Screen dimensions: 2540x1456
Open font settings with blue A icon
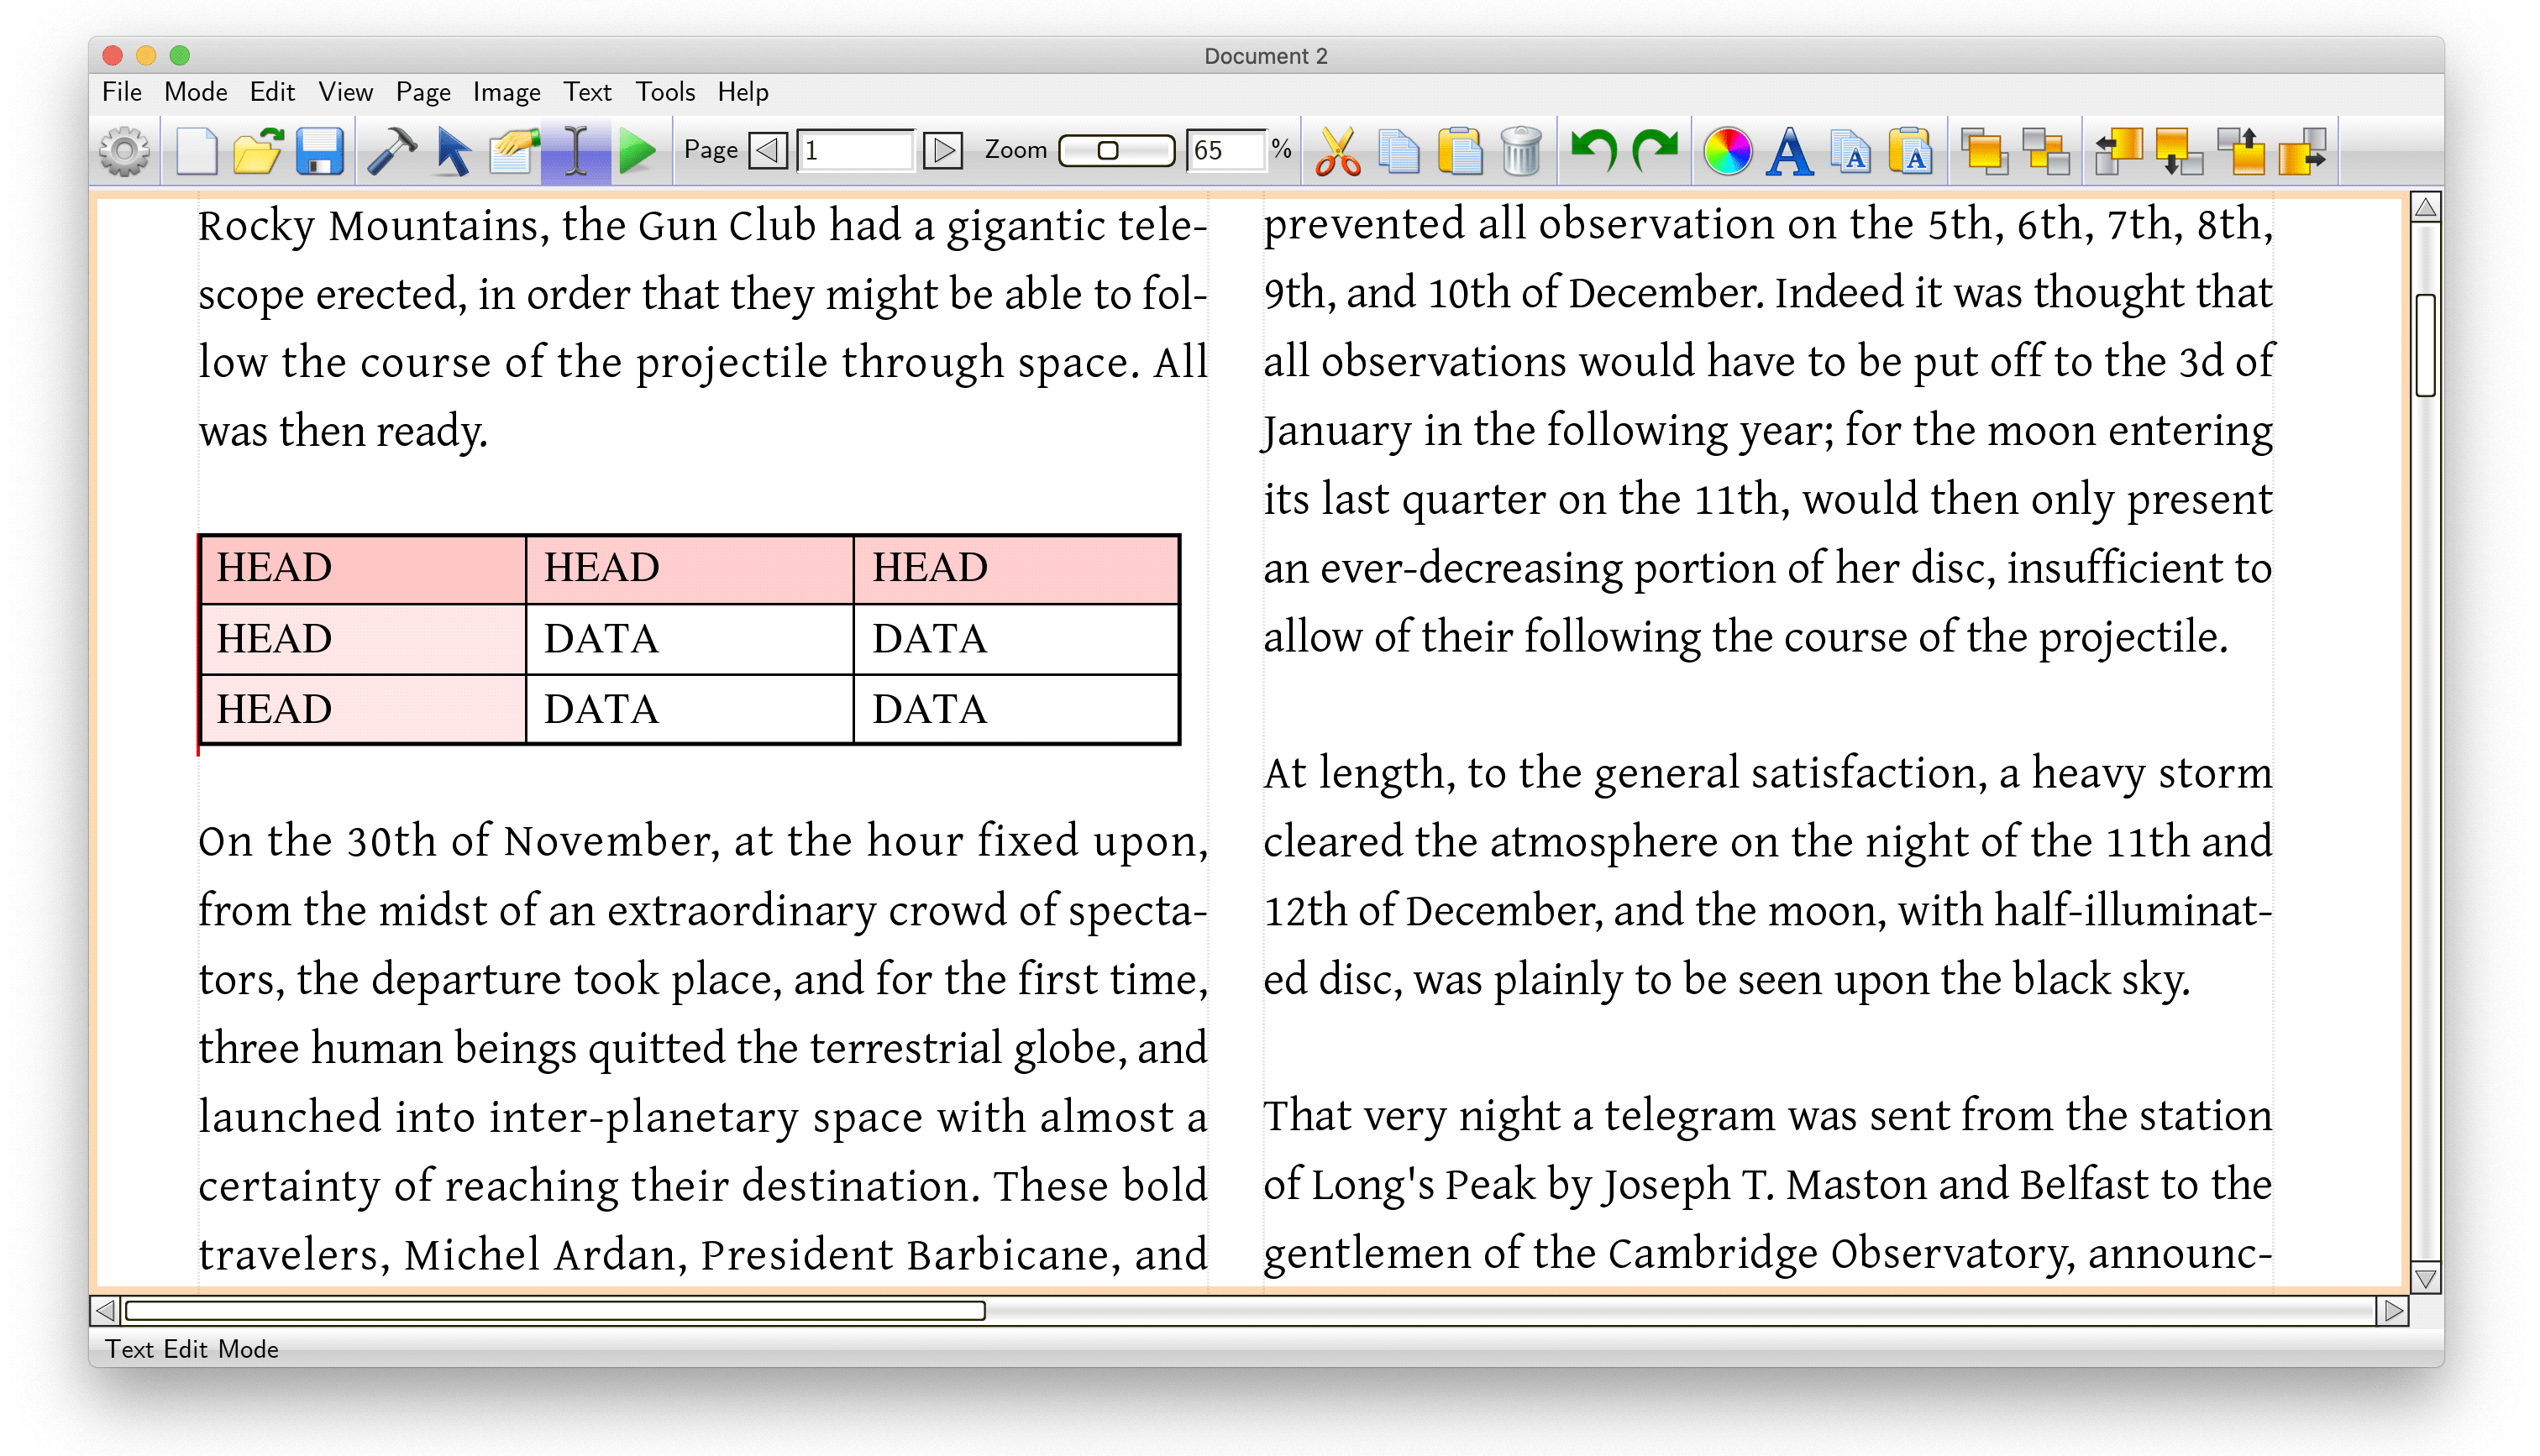pos(1789,151)
